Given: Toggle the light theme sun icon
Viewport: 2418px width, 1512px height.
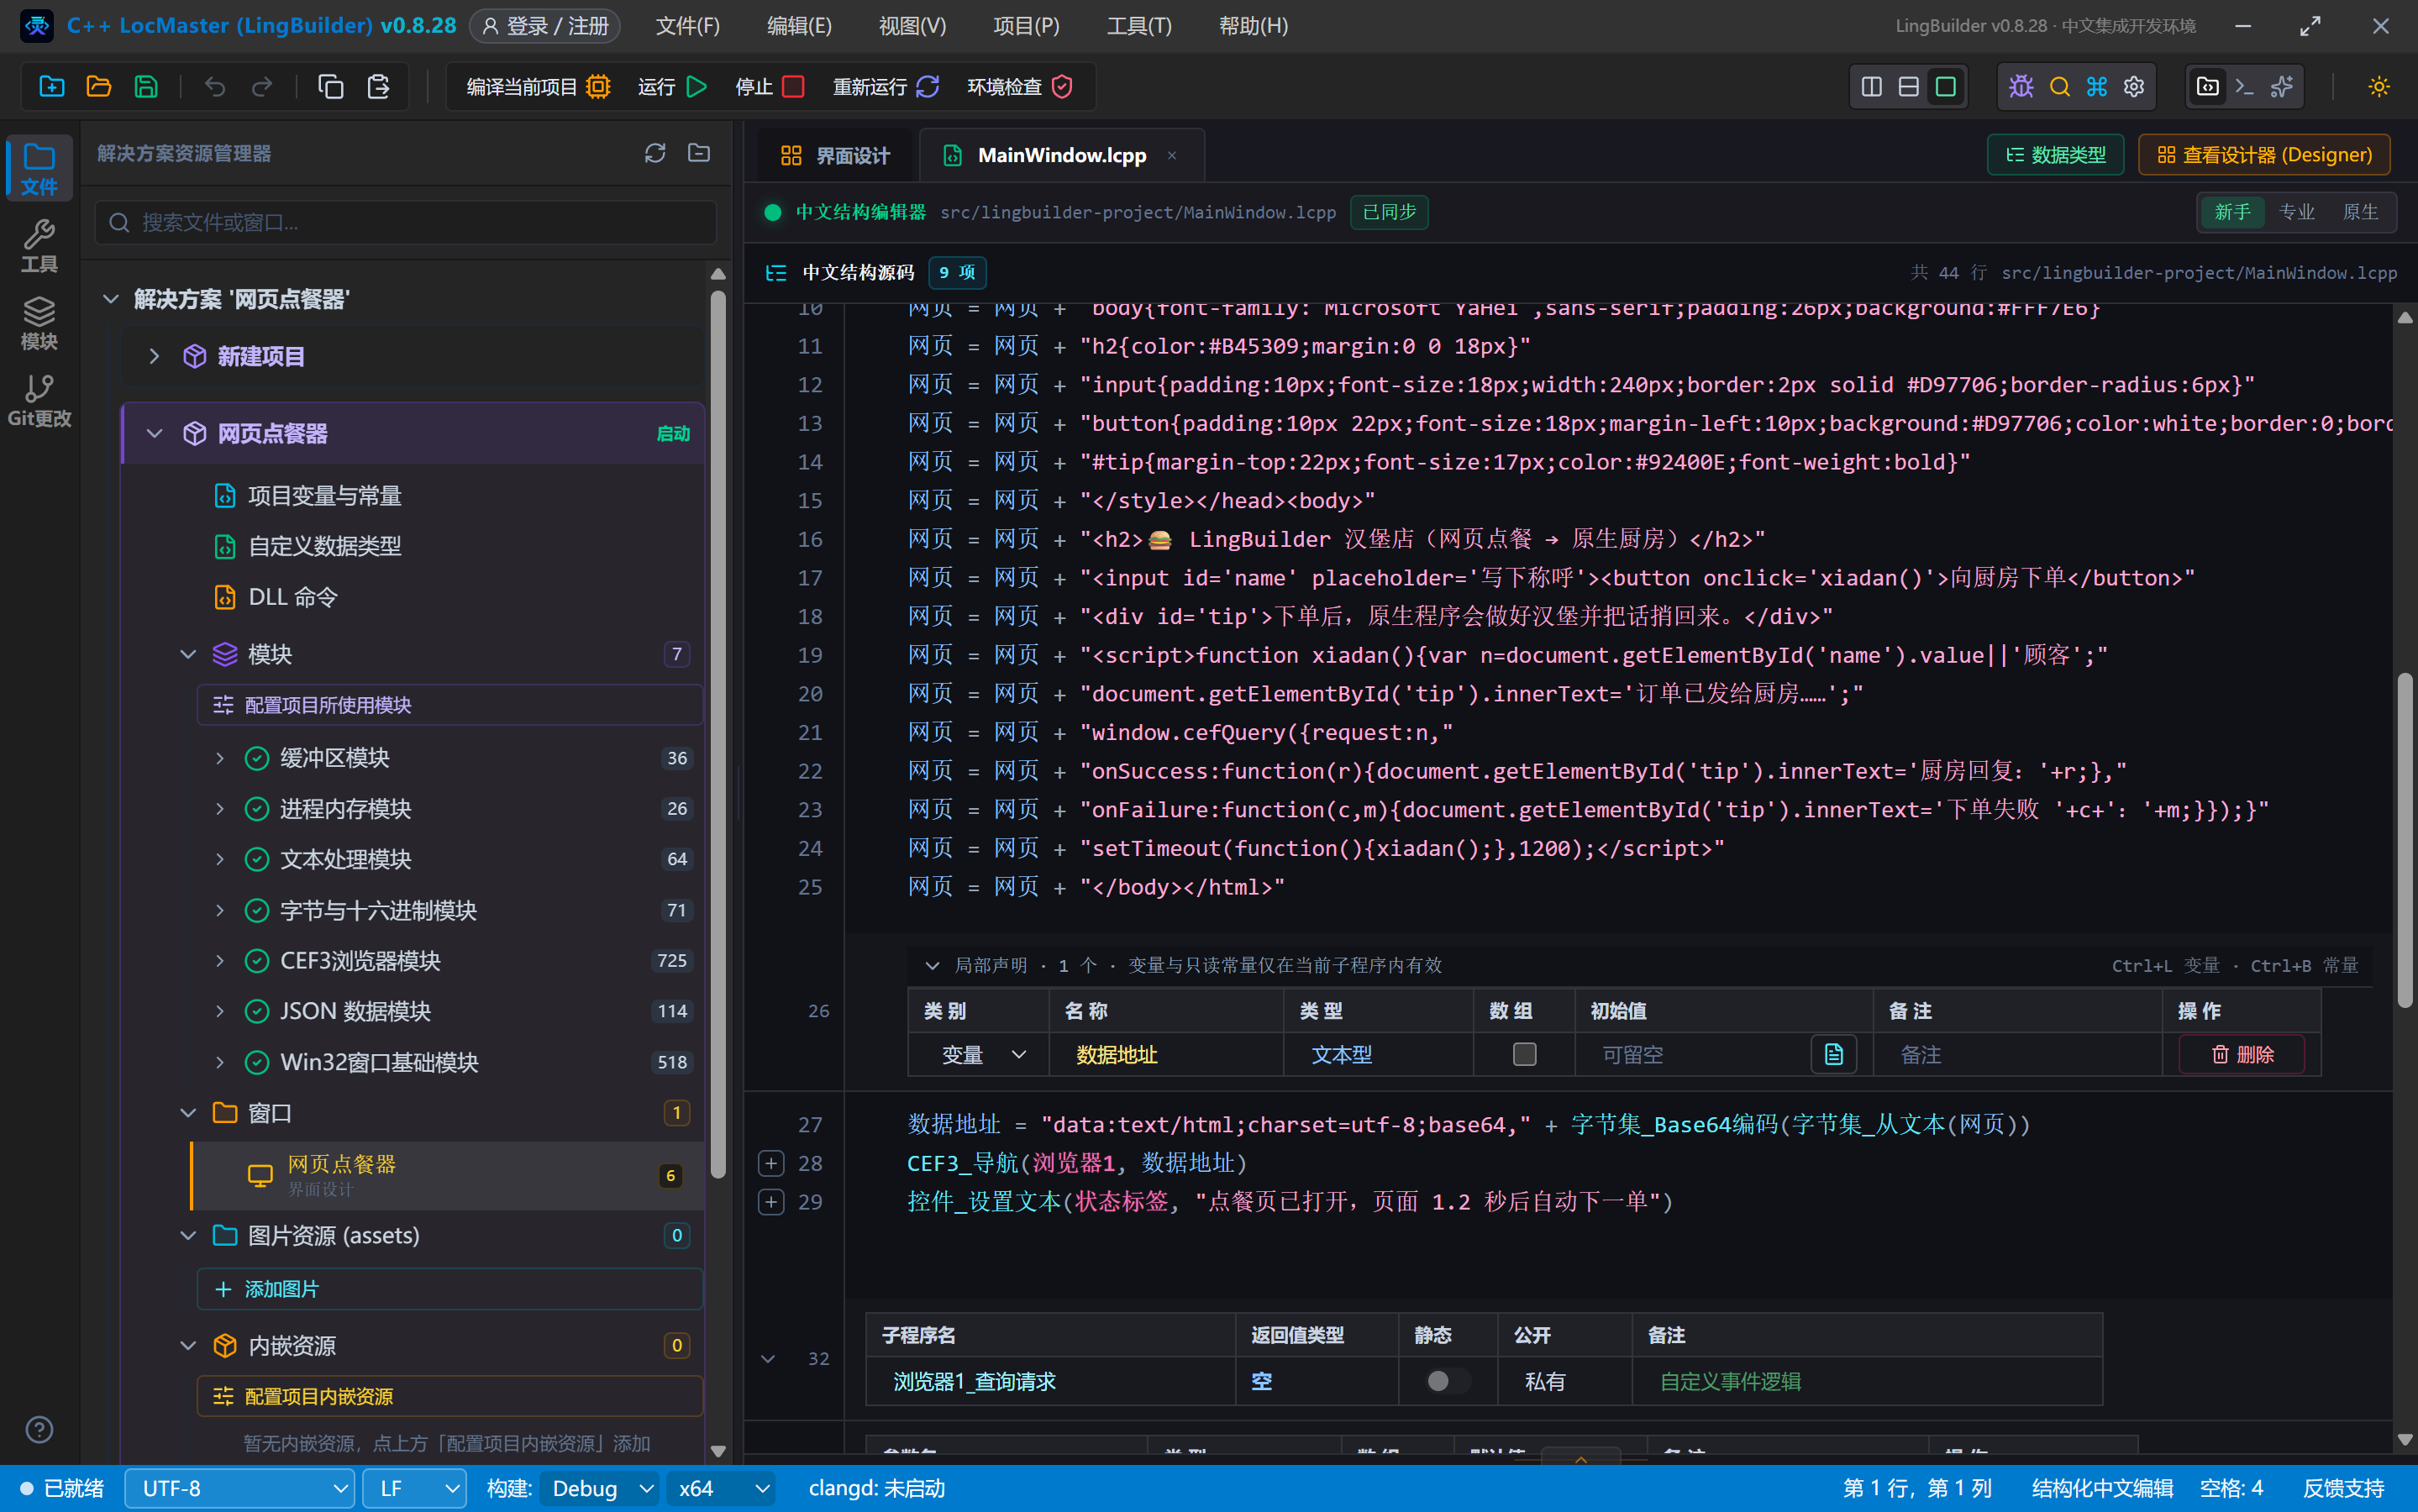Looking at the screenshot, I should 2379,87.
